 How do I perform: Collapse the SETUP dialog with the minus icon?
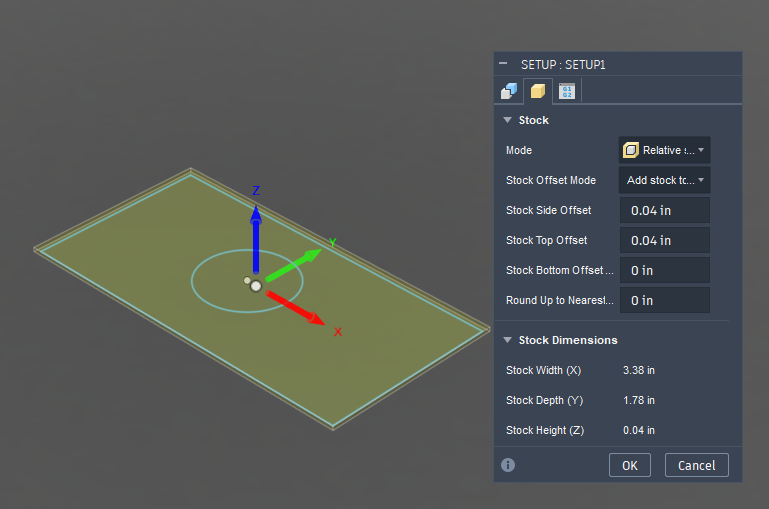tap(503, 64)
